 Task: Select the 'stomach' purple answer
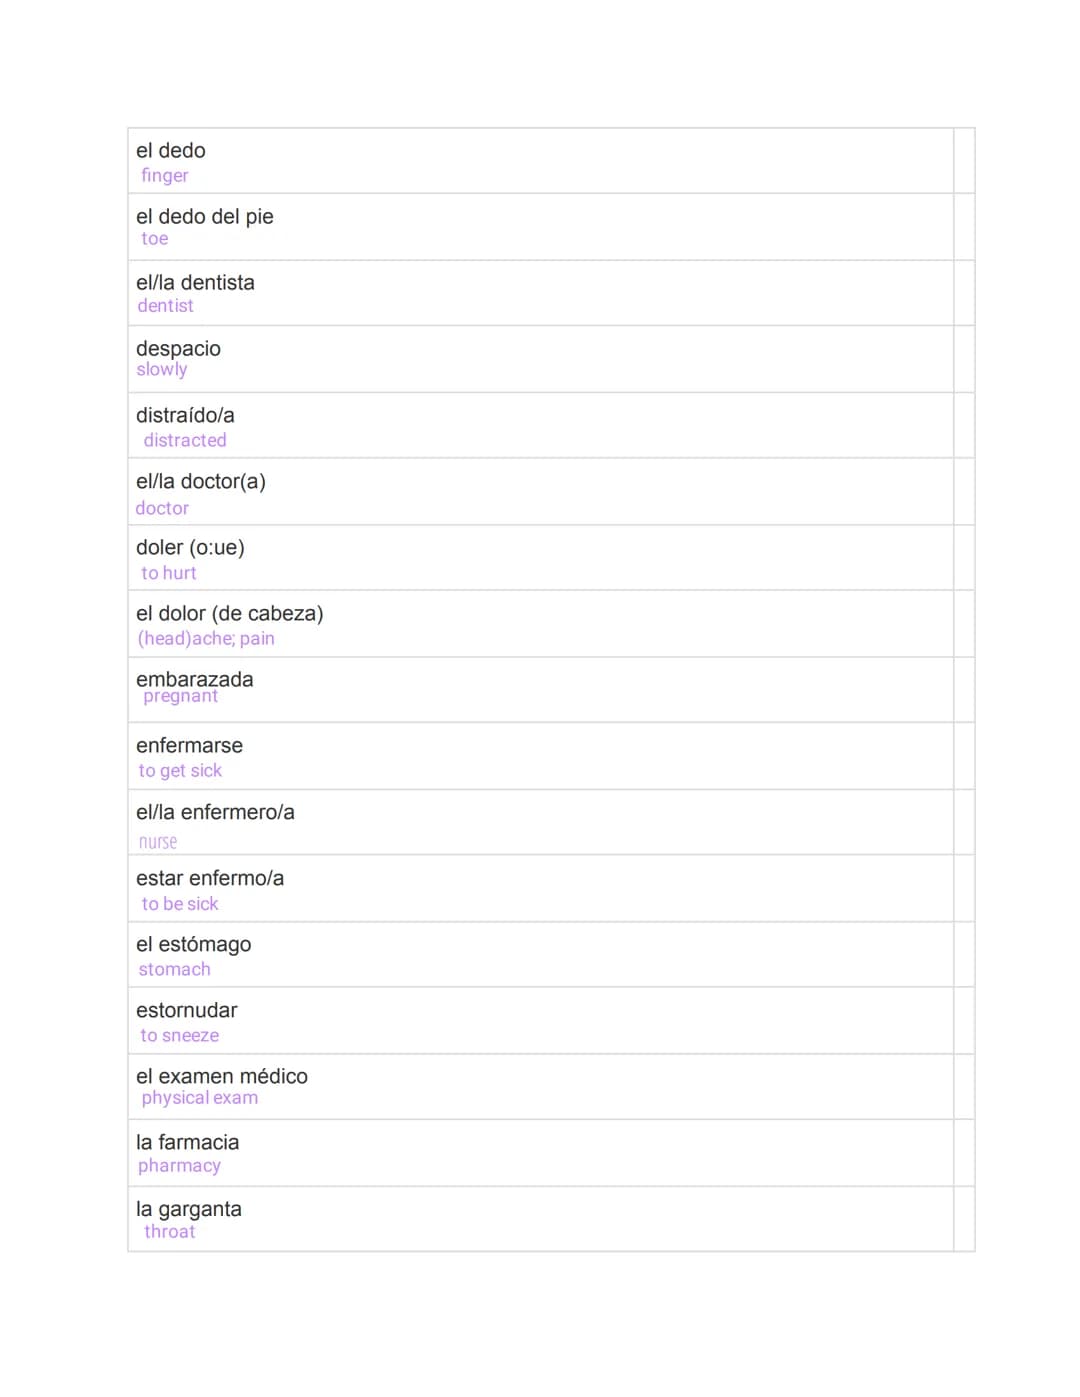175,970
